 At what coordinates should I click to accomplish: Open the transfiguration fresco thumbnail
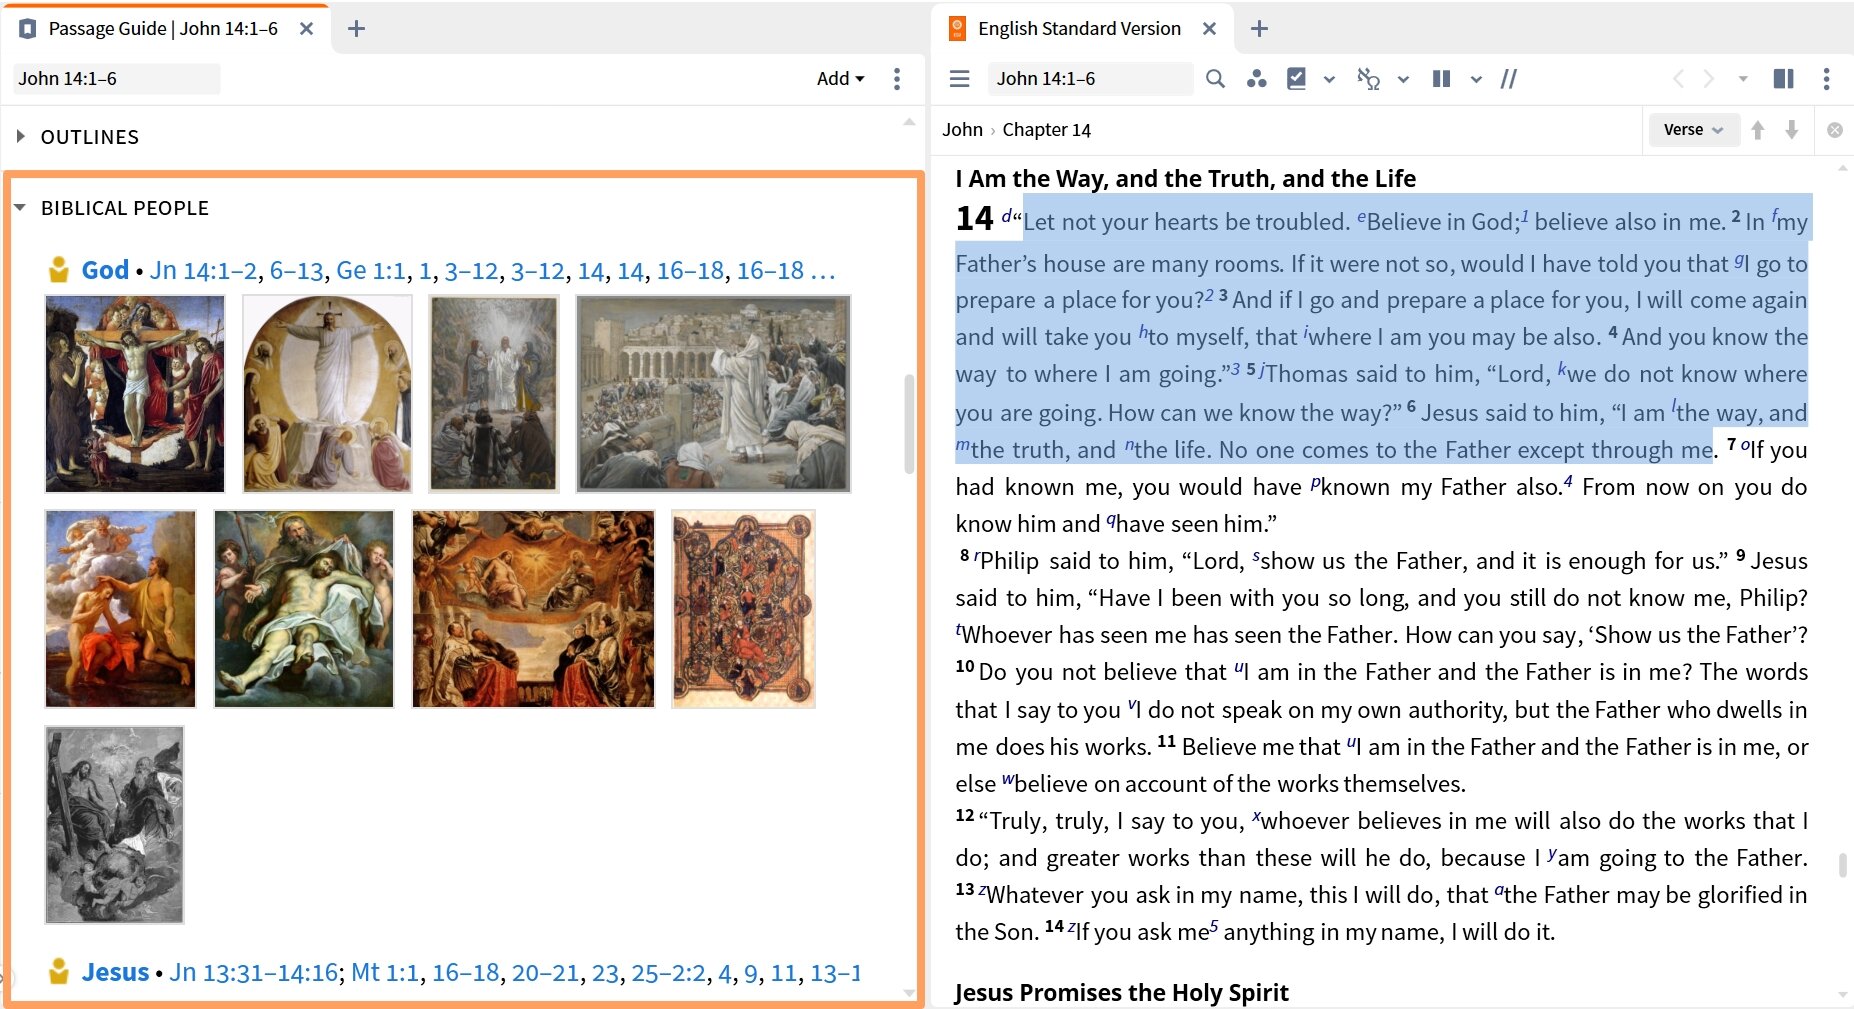(x=327, y=394)
